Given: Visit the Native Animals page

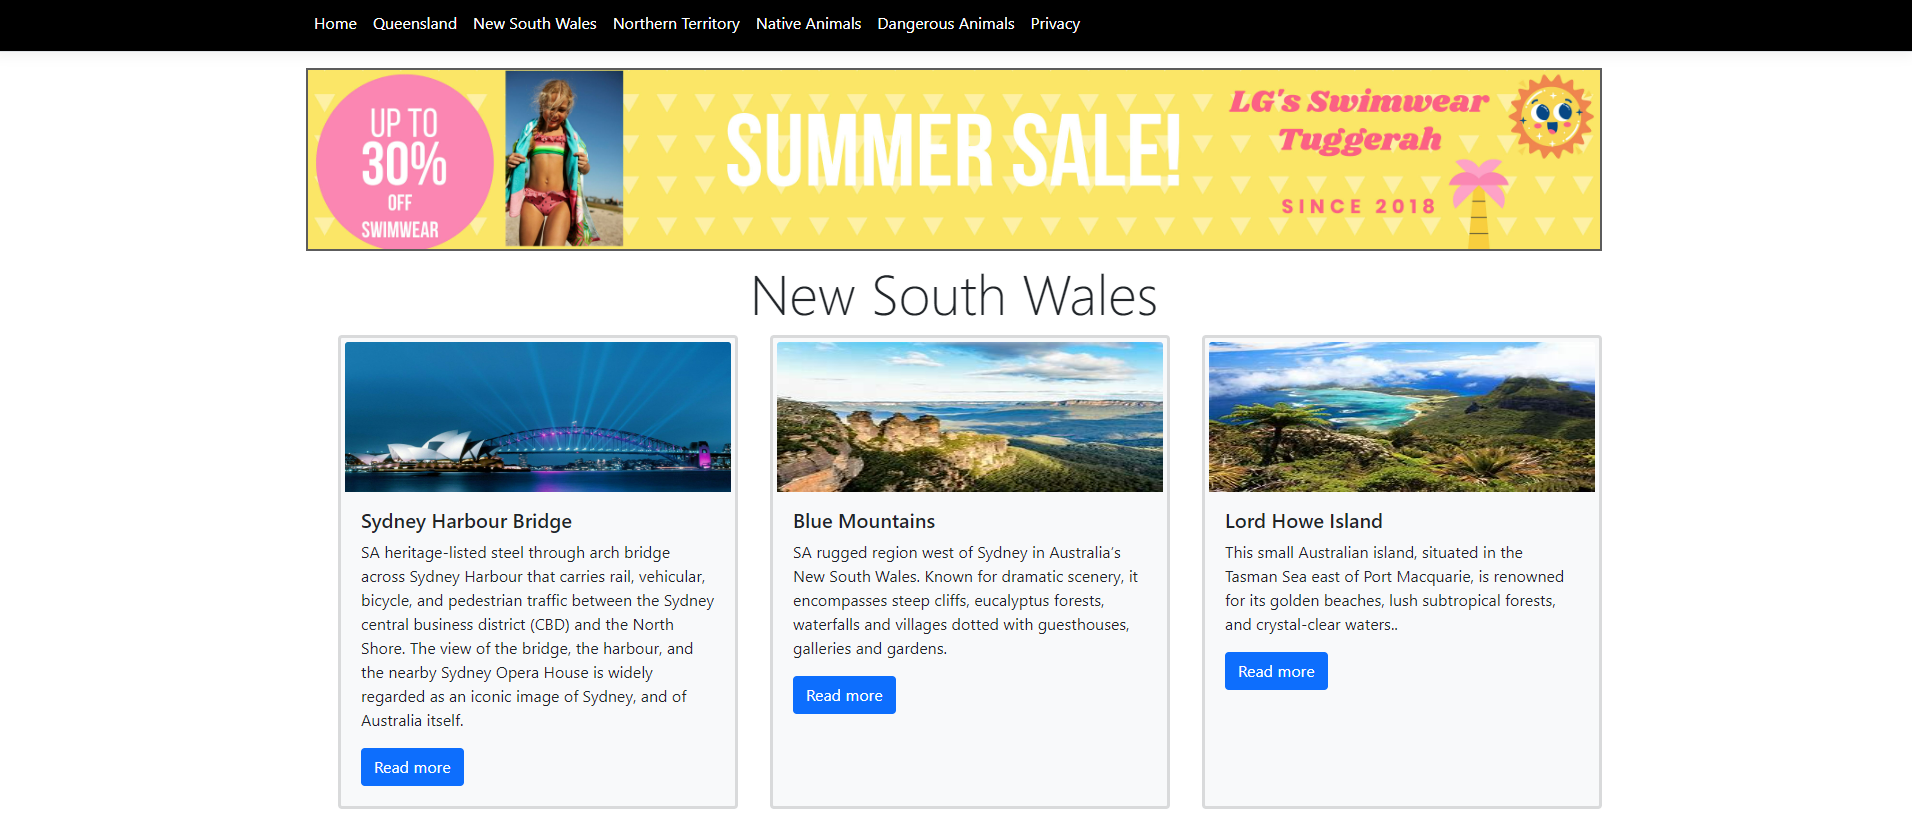Looking at the screenshot, I should tap(808, 24).
